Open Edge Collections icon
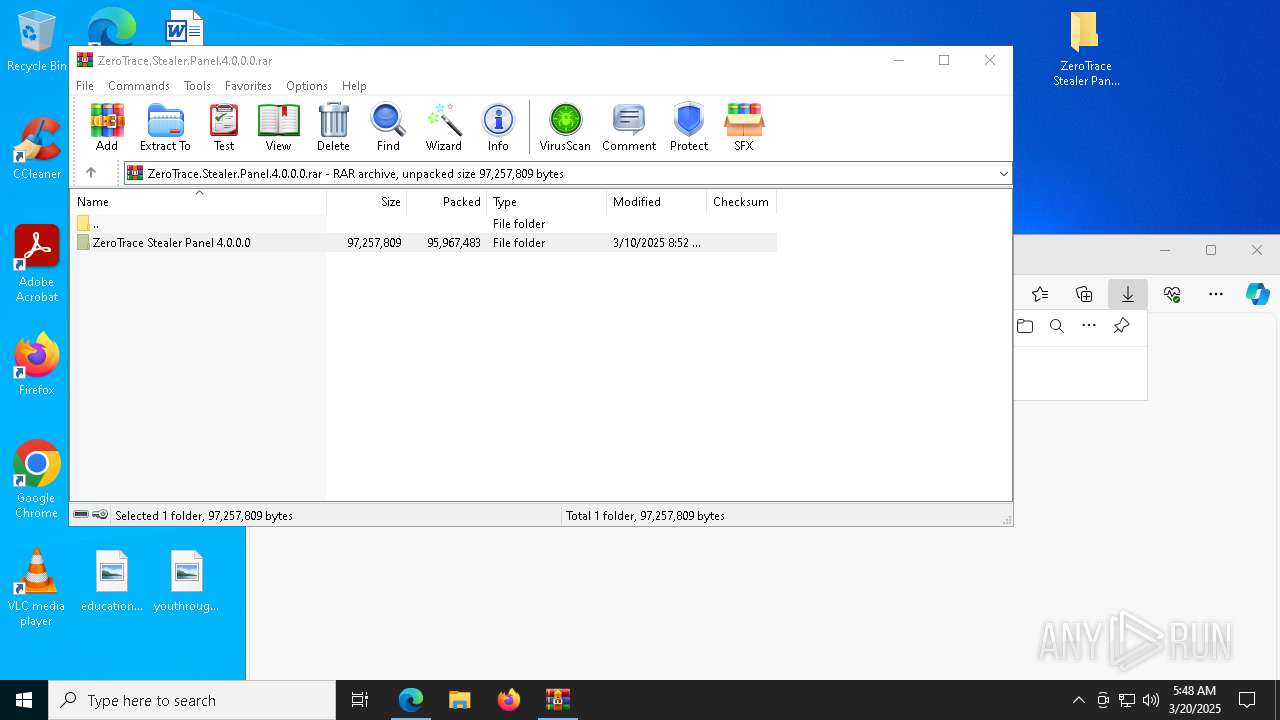The image size is (1280, 720). (x=1084, y=294)
